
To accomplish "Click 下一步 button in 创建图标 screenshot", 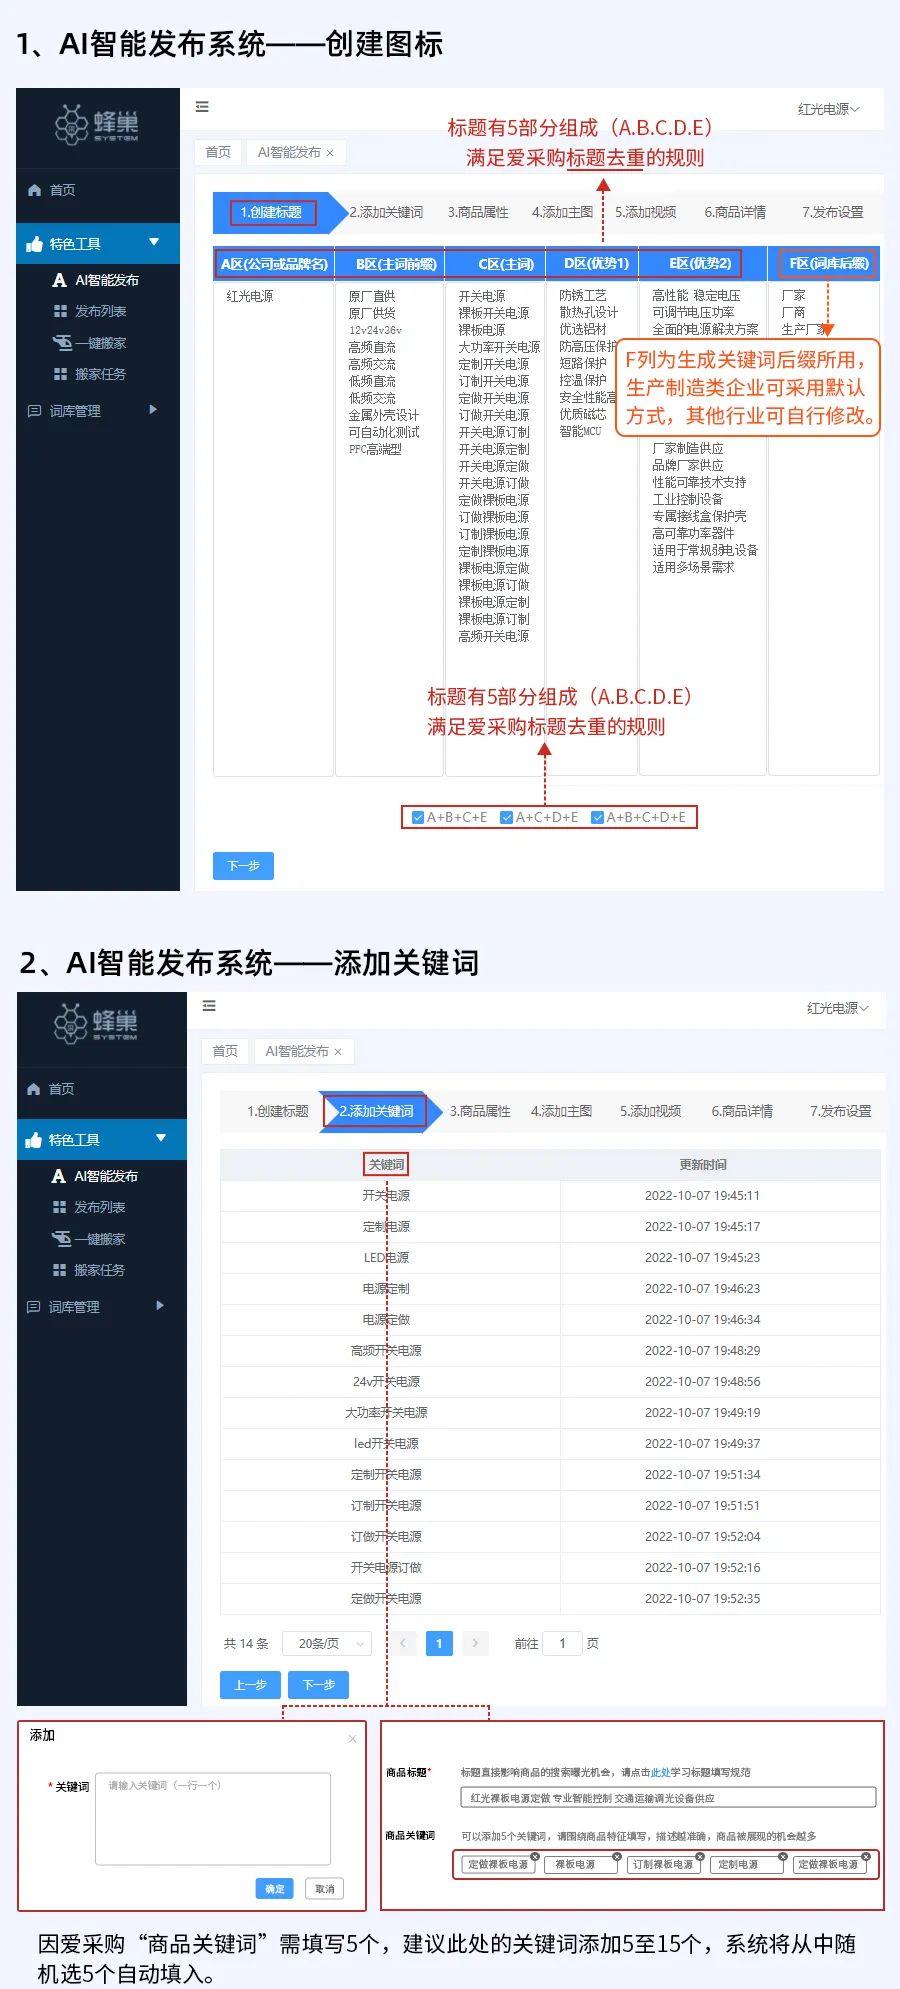I will [243, 866].
